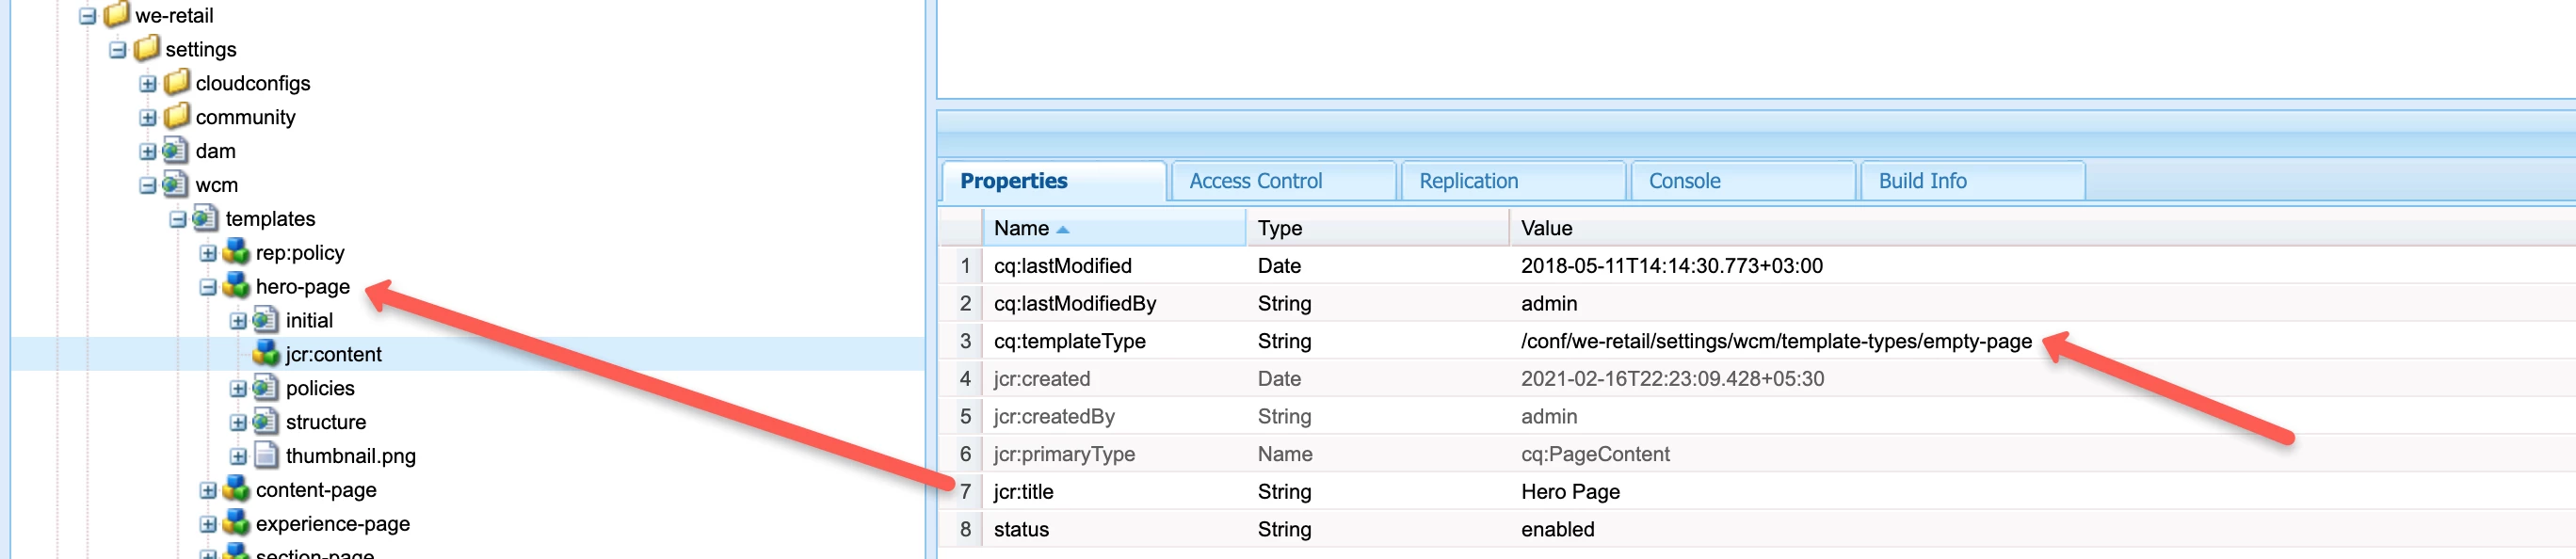Open the Replication tab
The height and width of the screenshot is (559, 2576).
(1468, 181)
